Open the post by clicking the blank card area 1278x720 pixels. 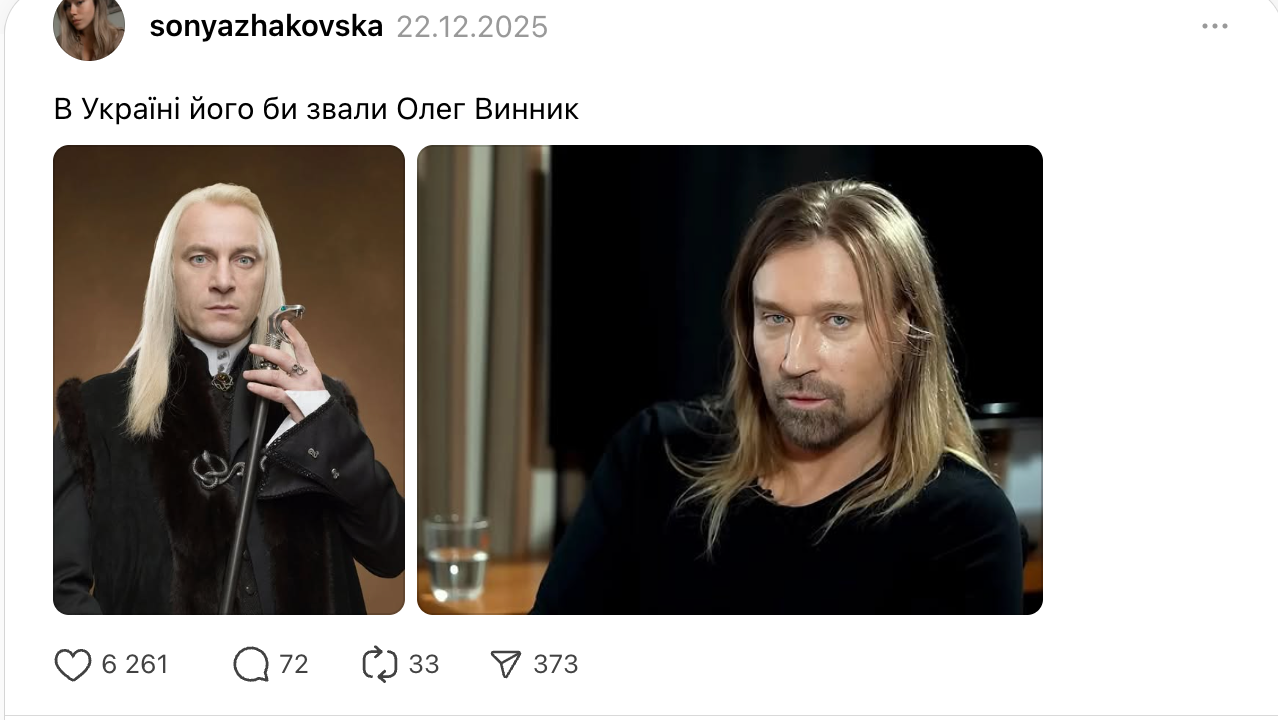tap(1150, 380)
